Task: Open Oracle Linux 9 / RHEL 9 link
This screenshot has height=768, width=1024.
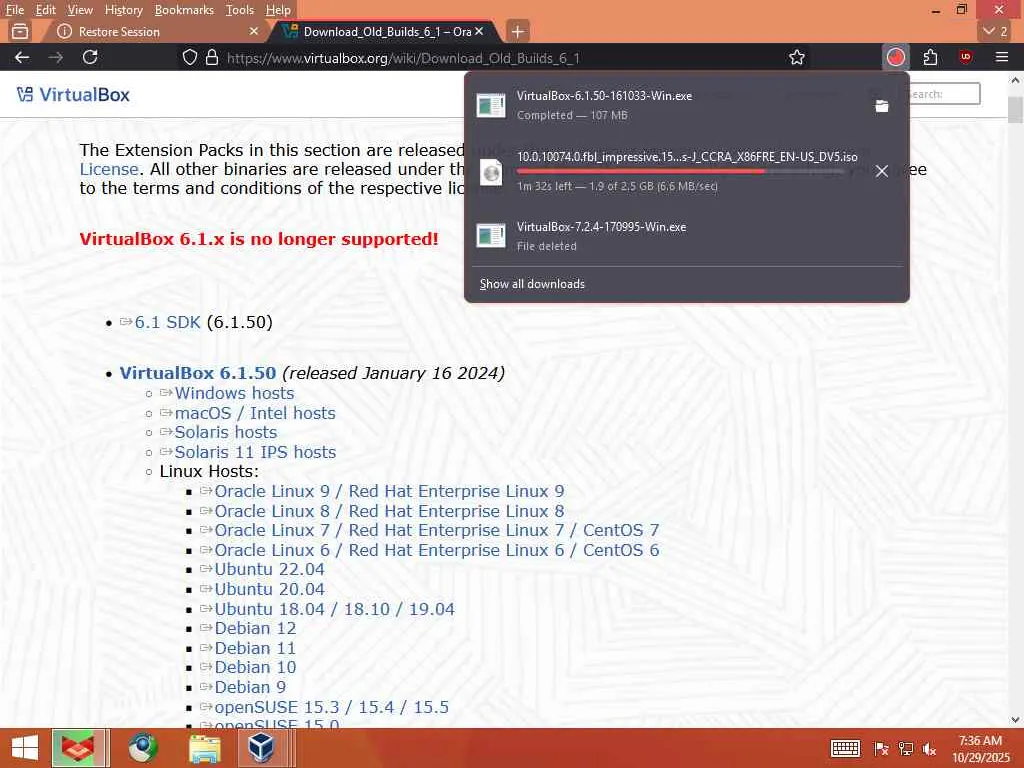Action: coord(389,491)
